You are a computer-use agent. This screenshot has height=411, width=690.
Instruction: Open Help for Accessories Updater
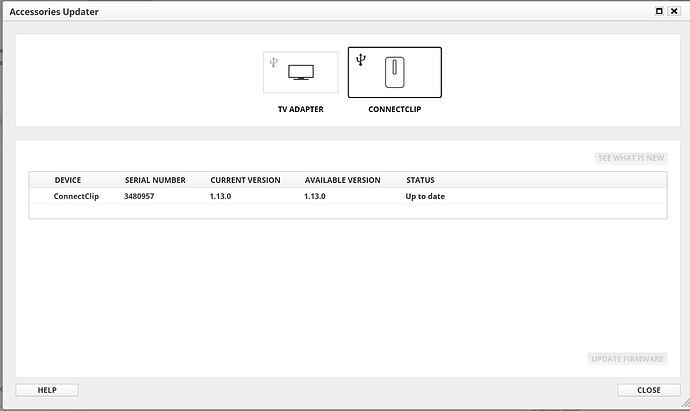pyautogui.click(x=47, y=390)
